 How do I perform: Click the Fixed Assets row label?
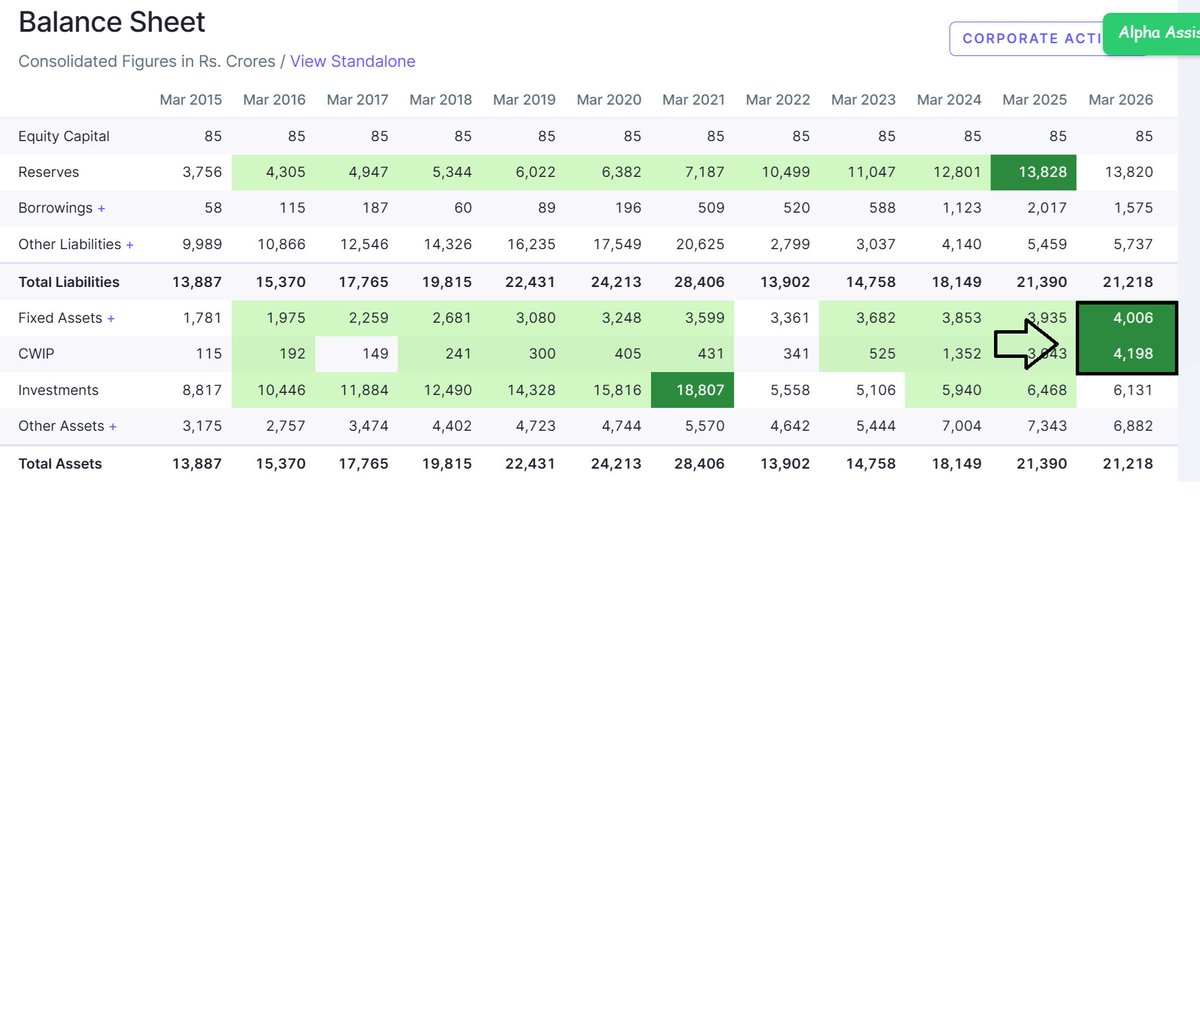pyautogui.click(x=60, y=318)
